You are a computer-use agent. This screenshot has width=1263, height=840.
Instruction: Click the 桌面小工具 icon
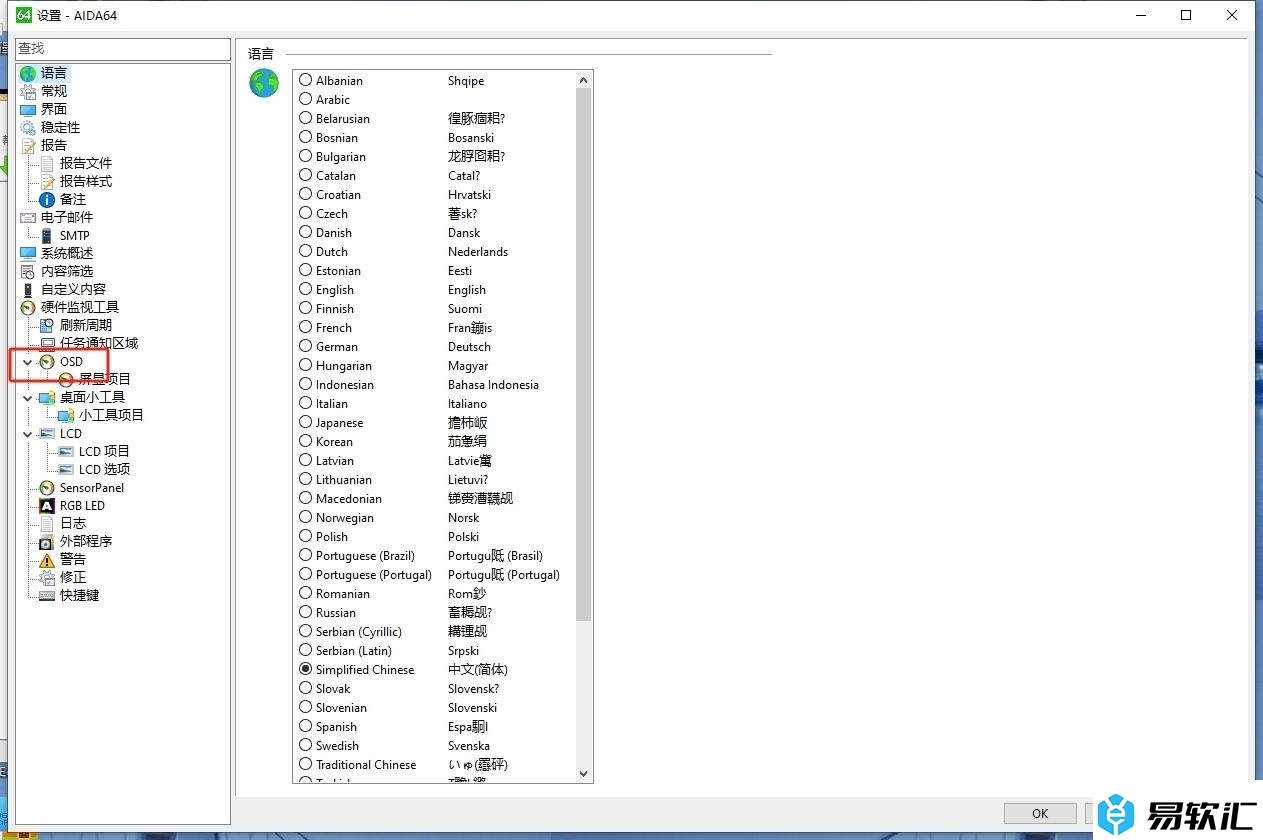[x=47, y=397]
